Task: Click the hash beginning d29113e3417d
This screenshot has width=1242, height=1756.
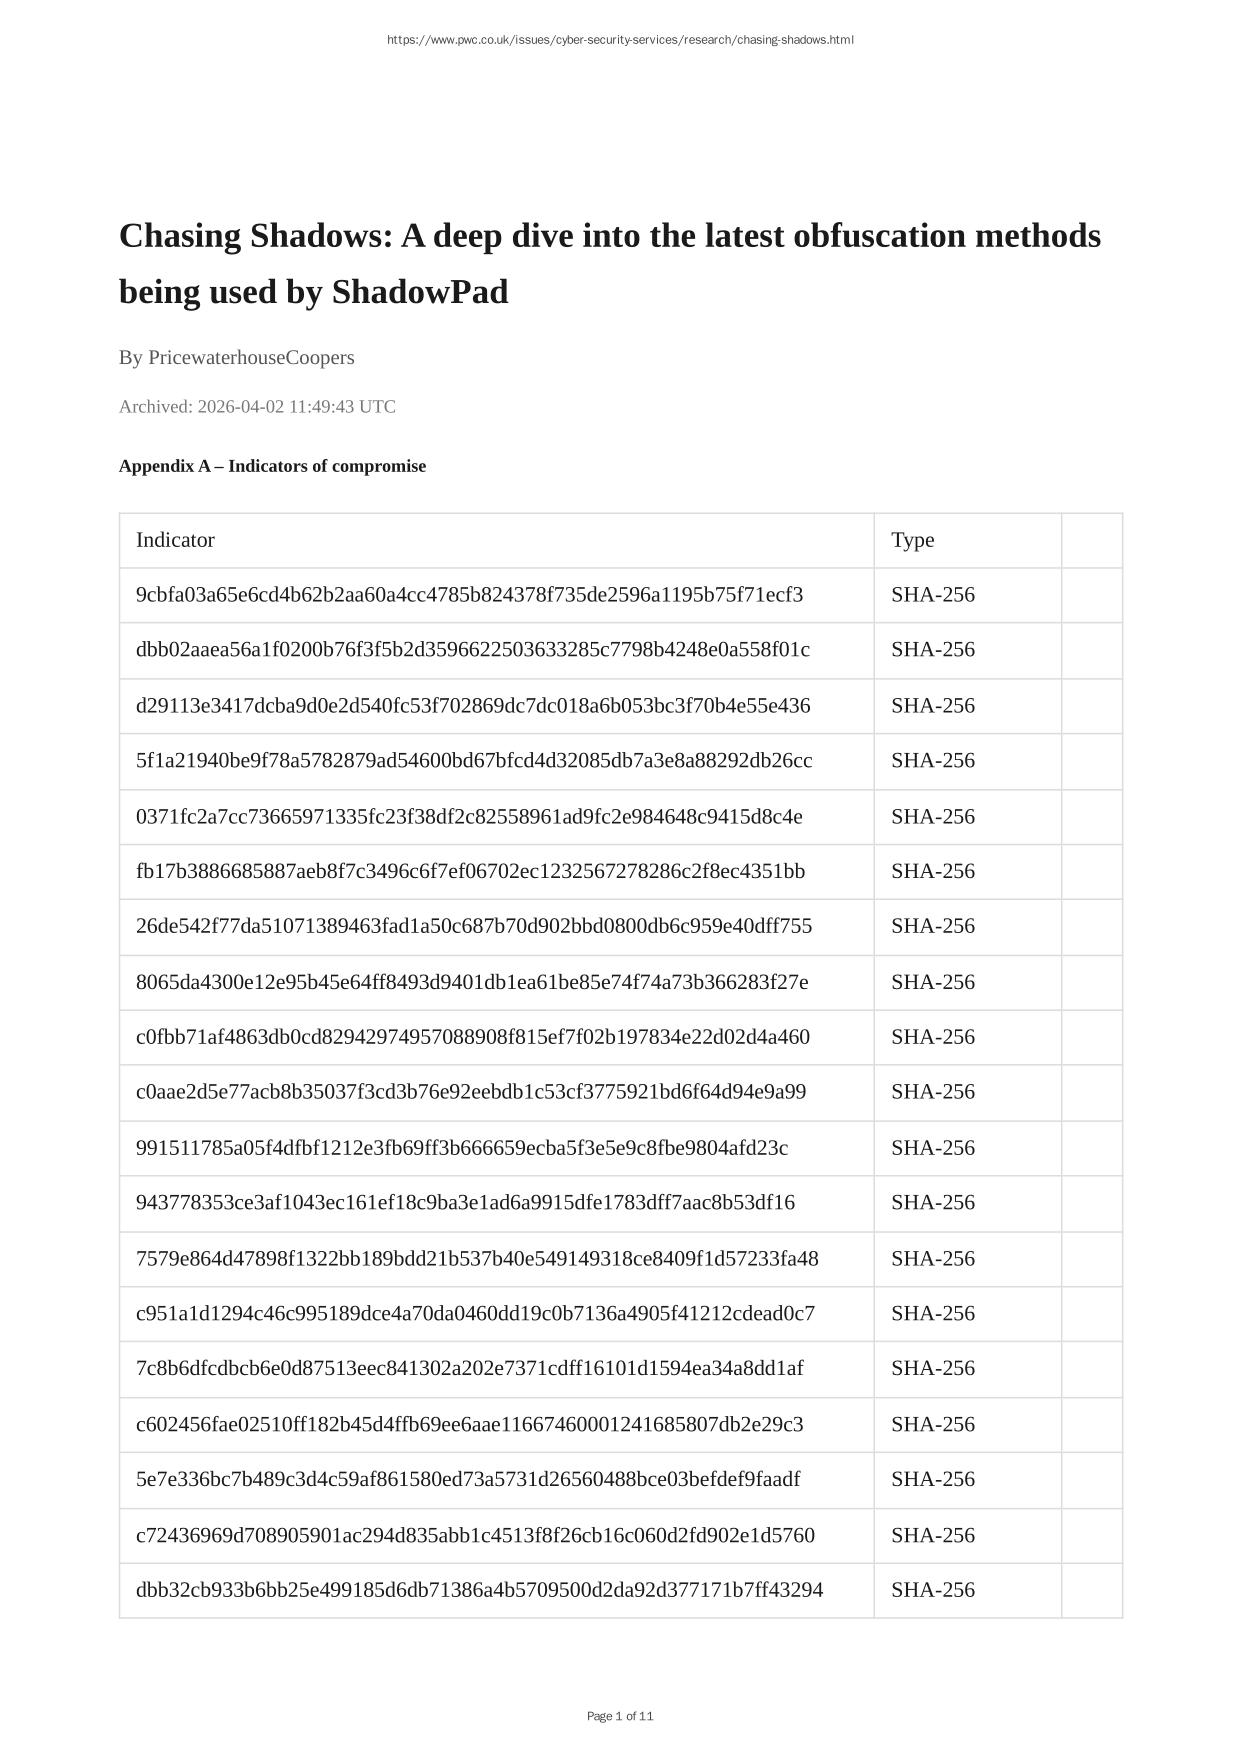Action: click(472, 706)
